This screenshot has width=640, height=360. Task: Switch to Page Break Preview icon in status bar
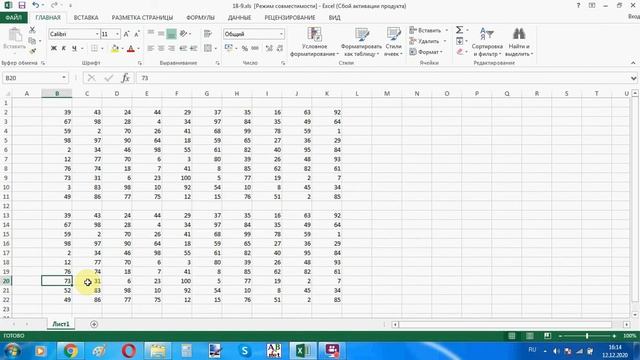click(x=547, y=336)
